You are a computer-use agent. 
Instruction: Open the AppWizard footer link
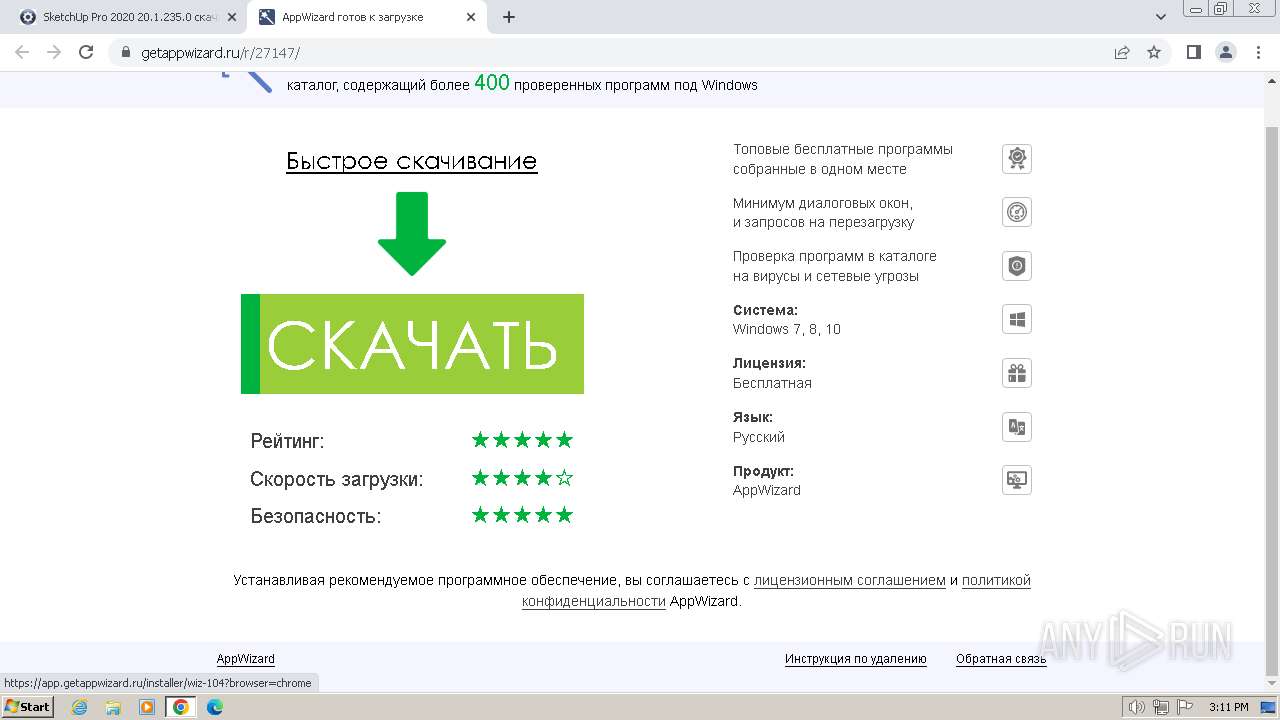tap(246, 659)
